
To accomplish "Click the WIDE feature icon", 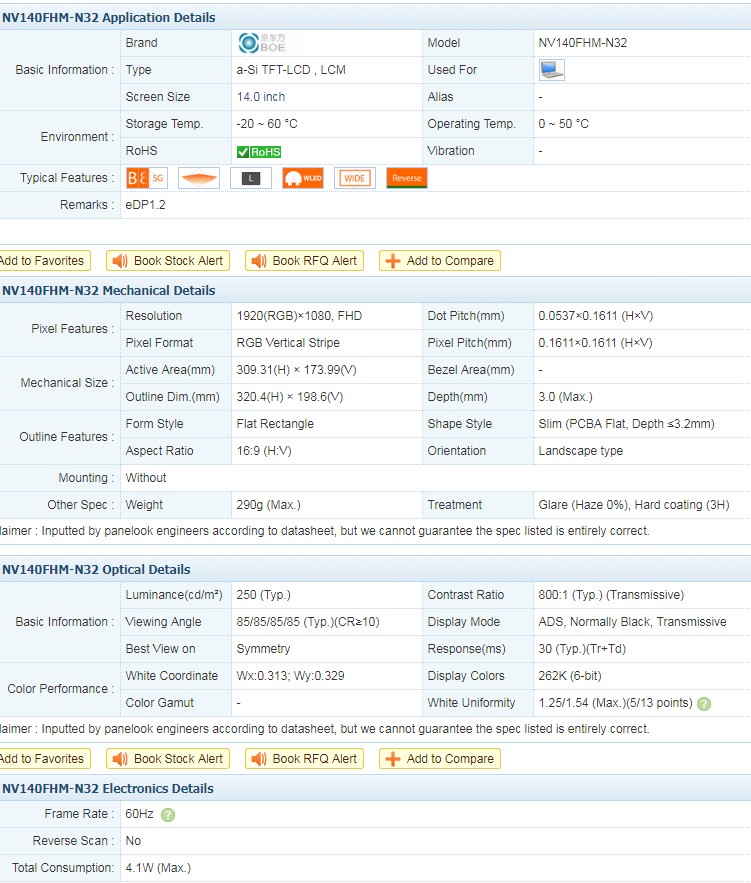I will 355,179.
